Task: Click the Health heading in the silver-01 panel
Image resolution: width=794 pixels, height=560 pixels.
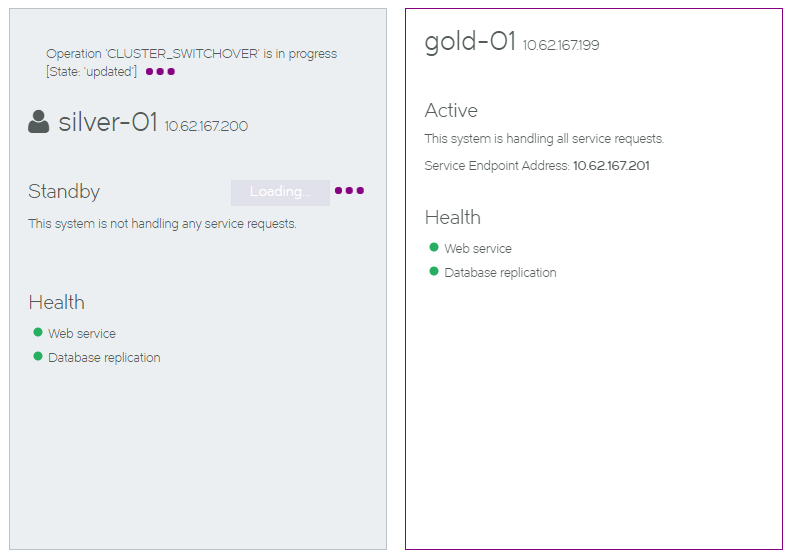Action: pyautogui.click(x=57, y=302)
